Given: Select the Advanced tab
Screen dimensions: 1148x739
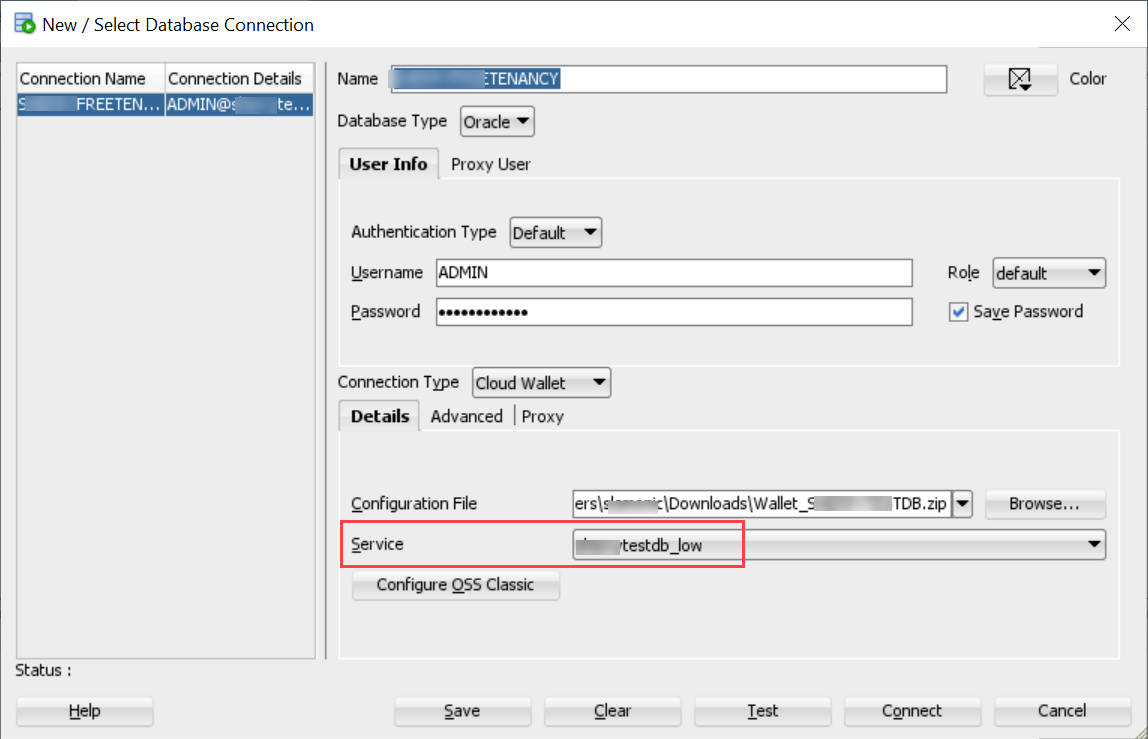Looking at the screenshot, I should [466, 417].
